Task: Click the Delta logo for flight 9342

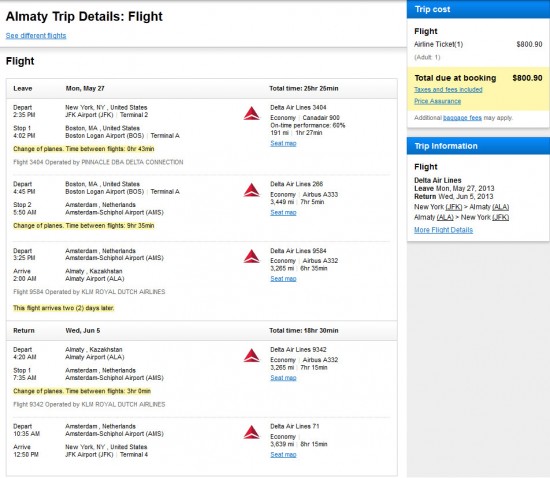Action: 251,356
